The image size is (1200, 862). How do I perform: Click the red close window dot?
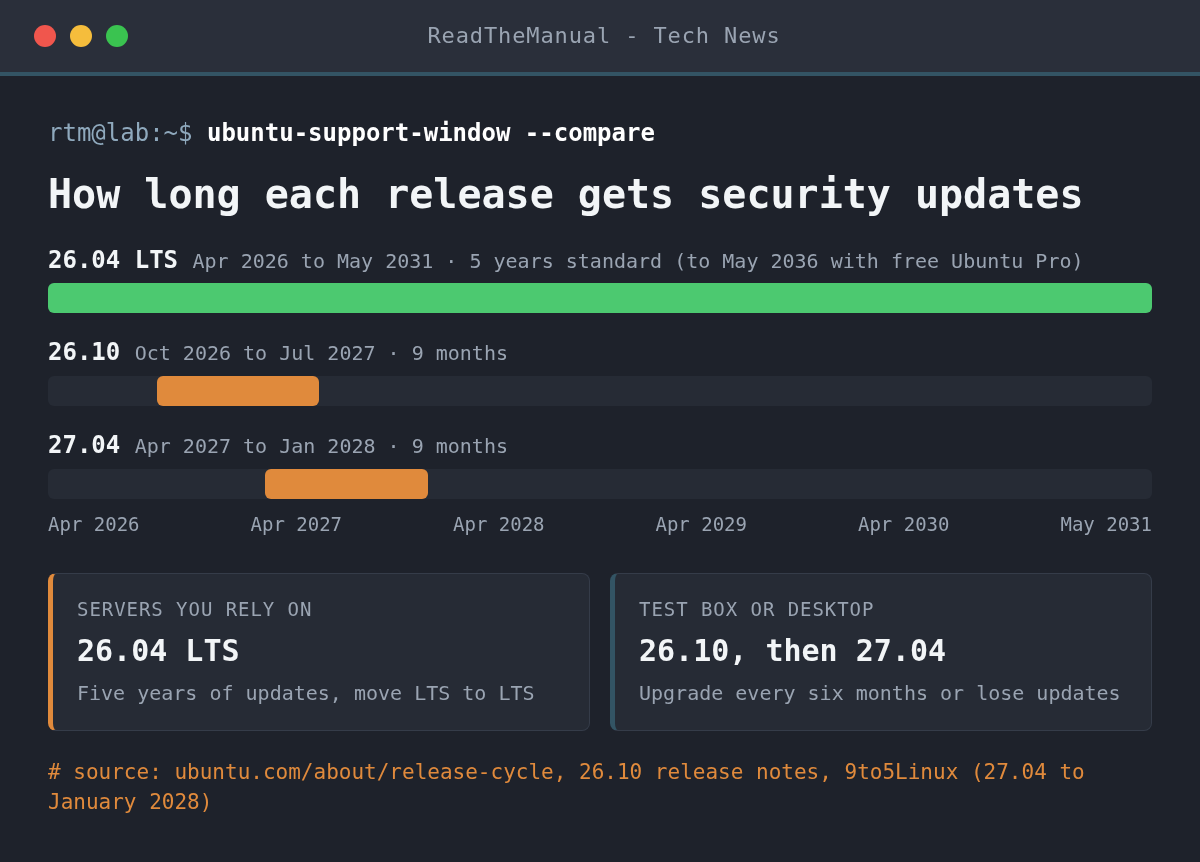pos(45,36)
